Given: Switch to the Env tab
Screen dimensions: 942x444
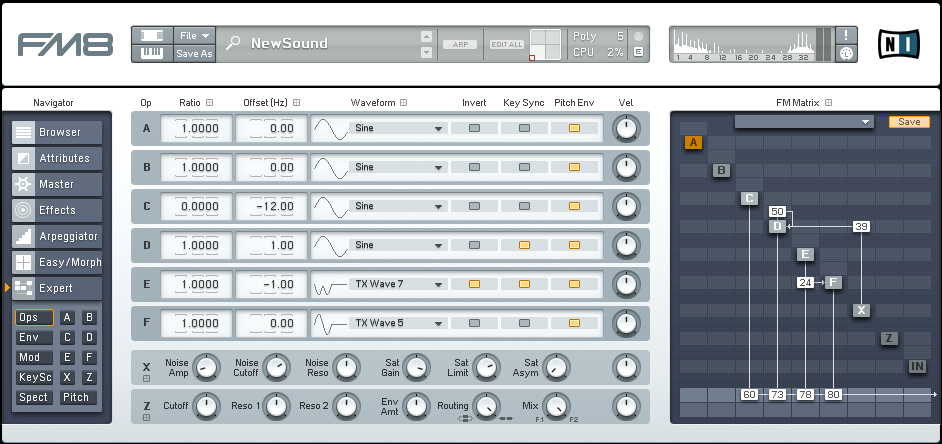Looking at the screenshot, I should coord(34,338).
